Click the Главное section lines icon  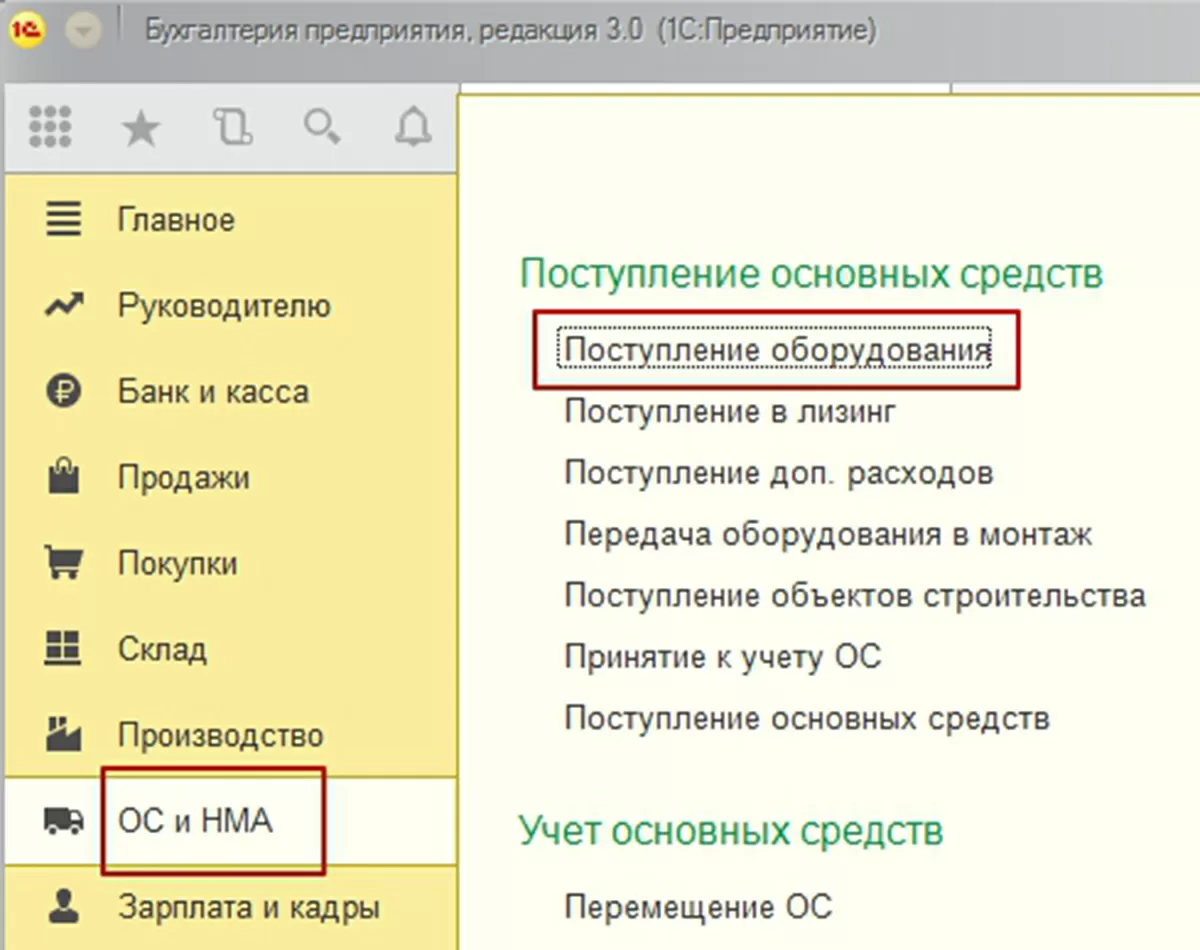coord(63,220)
